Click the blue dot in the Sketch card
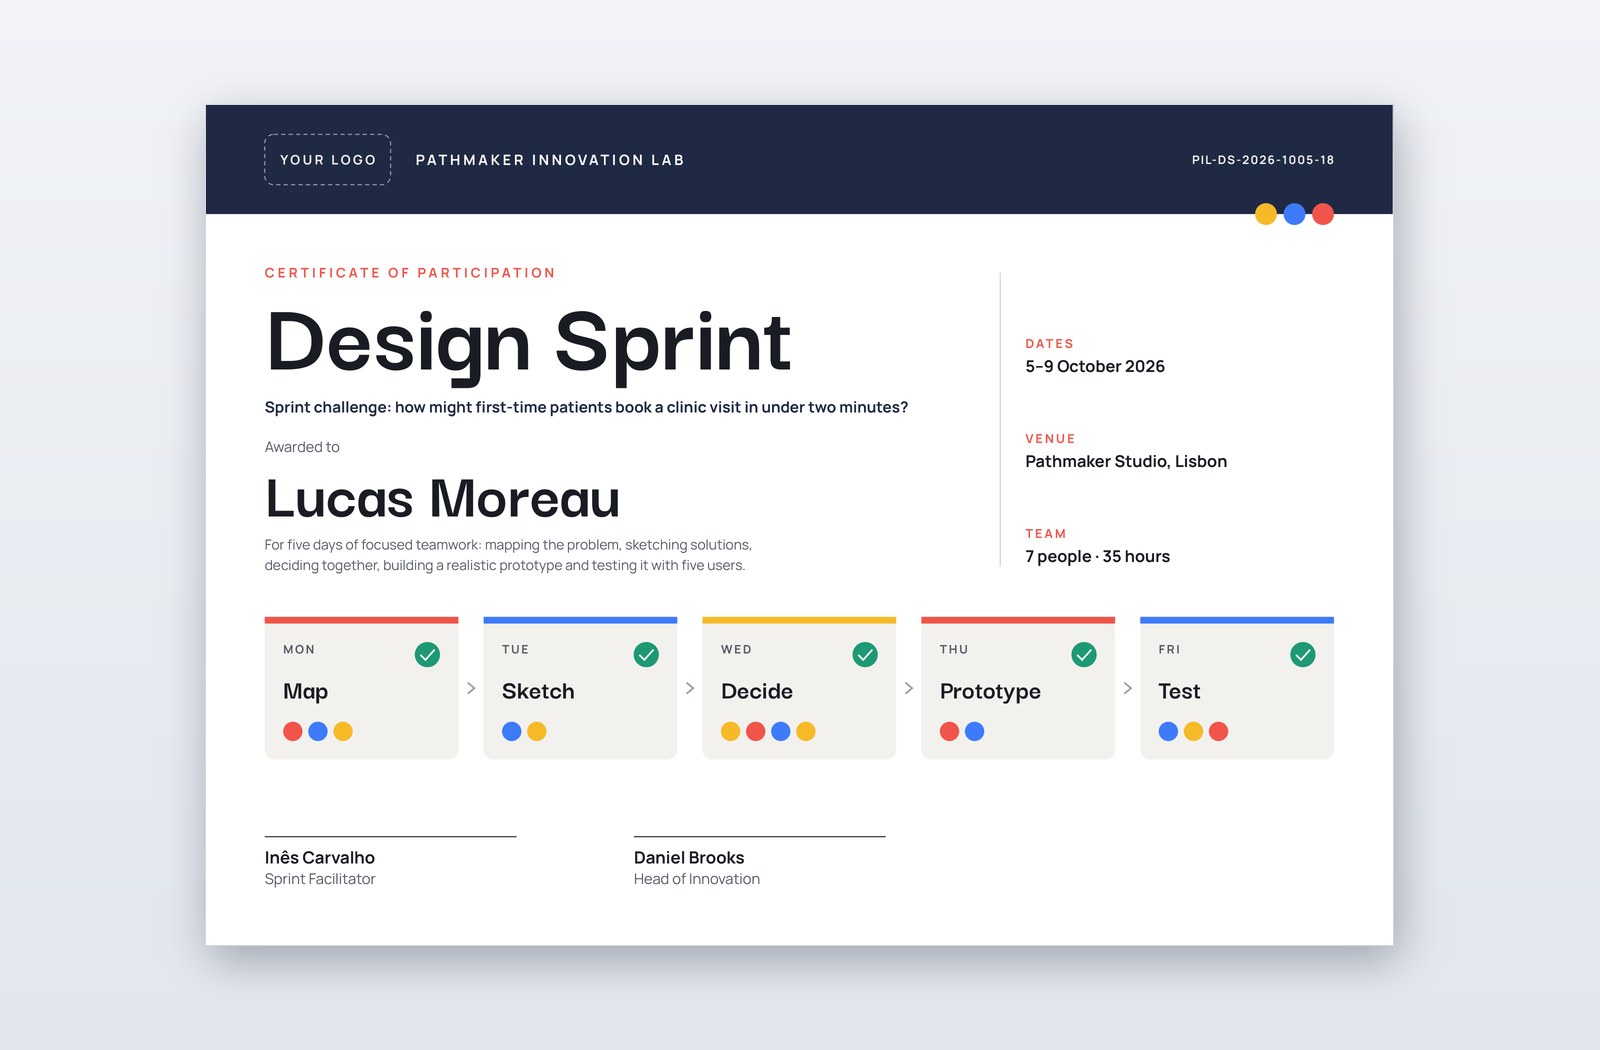The width and height of the screenshot is (1600, 1050). [512, 732]
